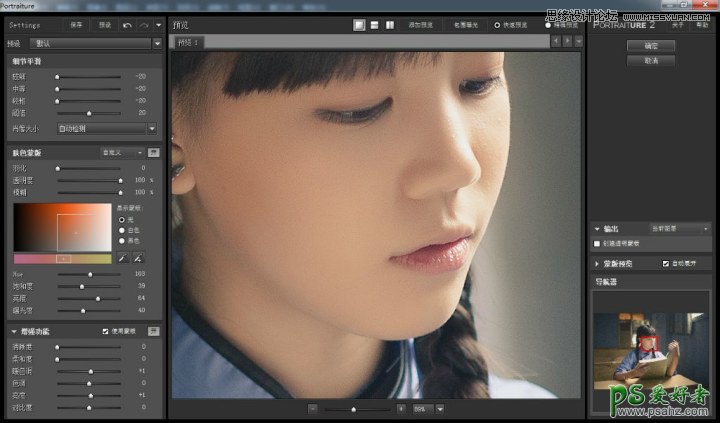Click the zoom in plus button

tap(401, 409)
